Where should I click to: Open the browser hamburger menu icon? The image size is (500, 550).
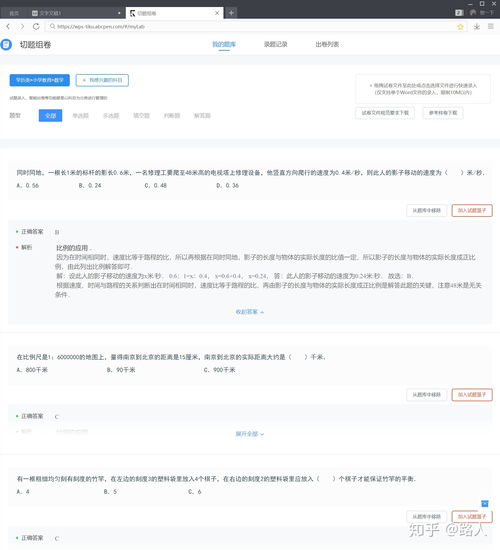coord(491,26)
